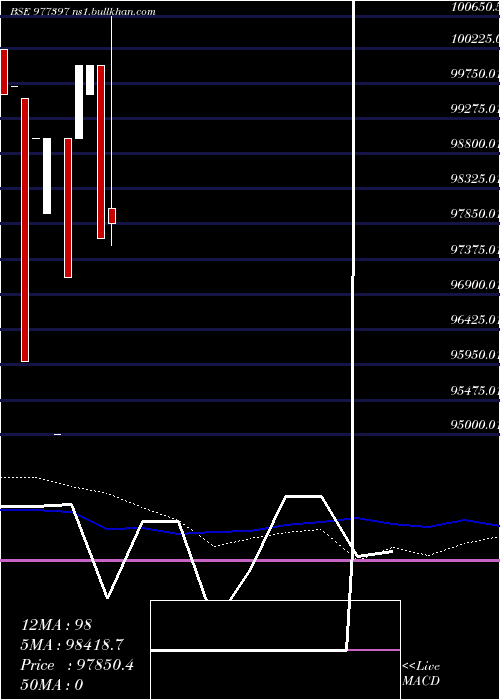Click the 50MA : 0 readout

(x=52, y=685)
